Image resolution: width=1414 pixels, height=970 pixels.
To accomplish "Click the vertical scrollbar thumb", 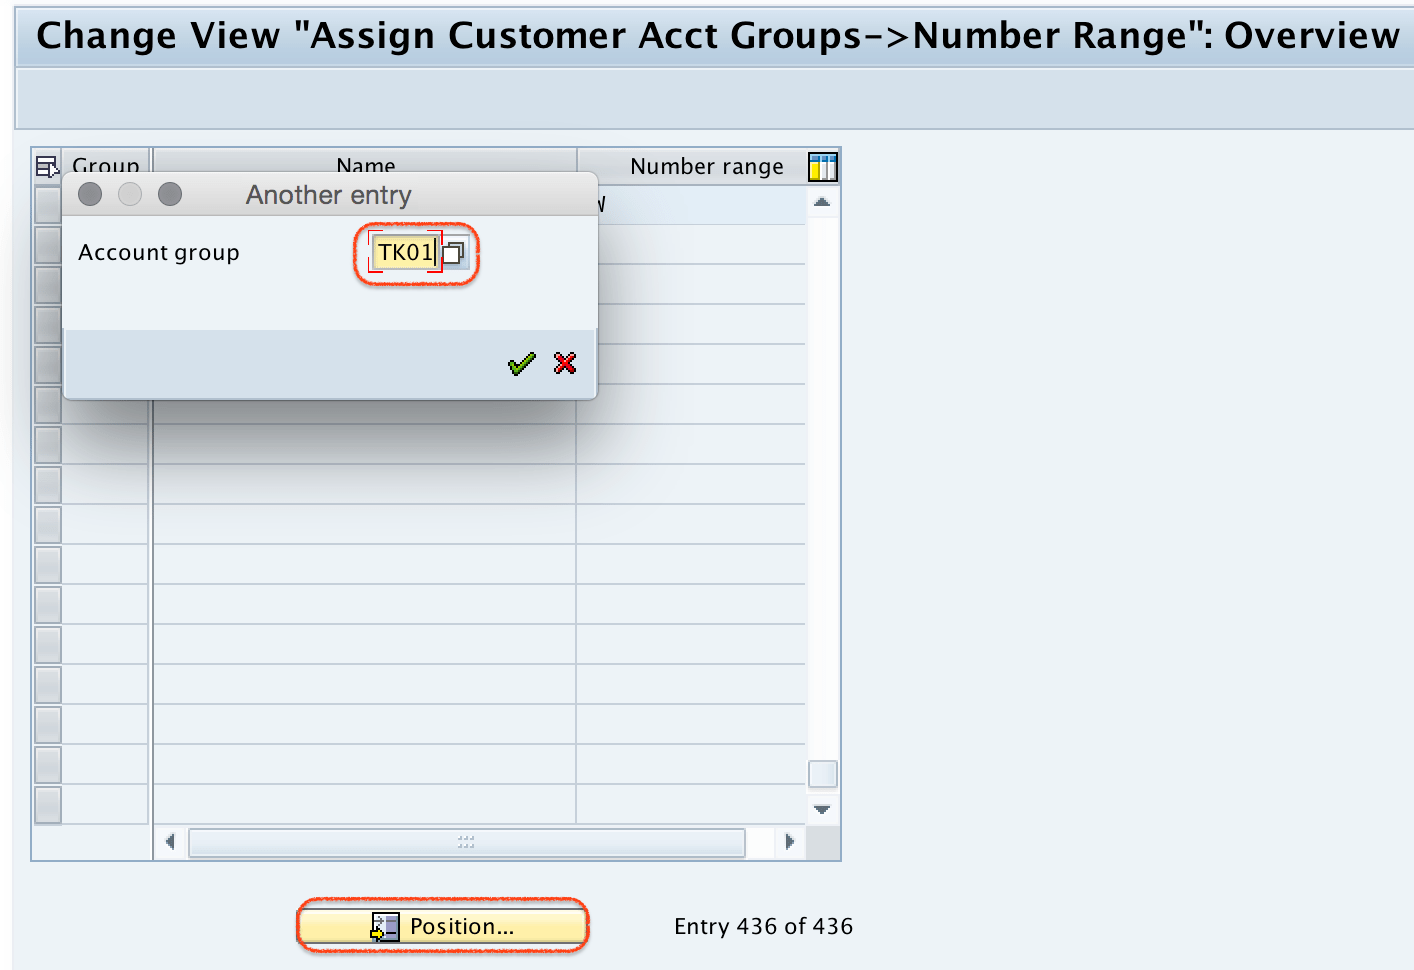I will (822, 773).
